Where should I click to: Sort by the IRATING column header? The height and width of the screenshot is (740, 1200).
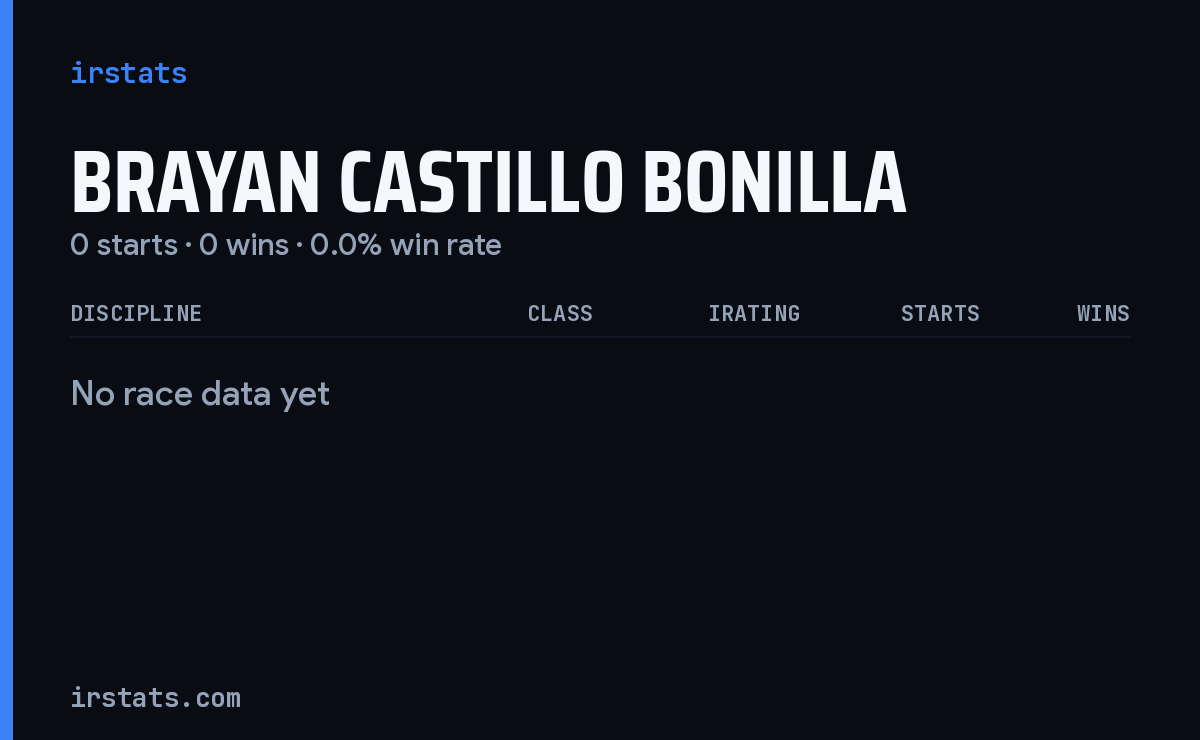point(754,314)
